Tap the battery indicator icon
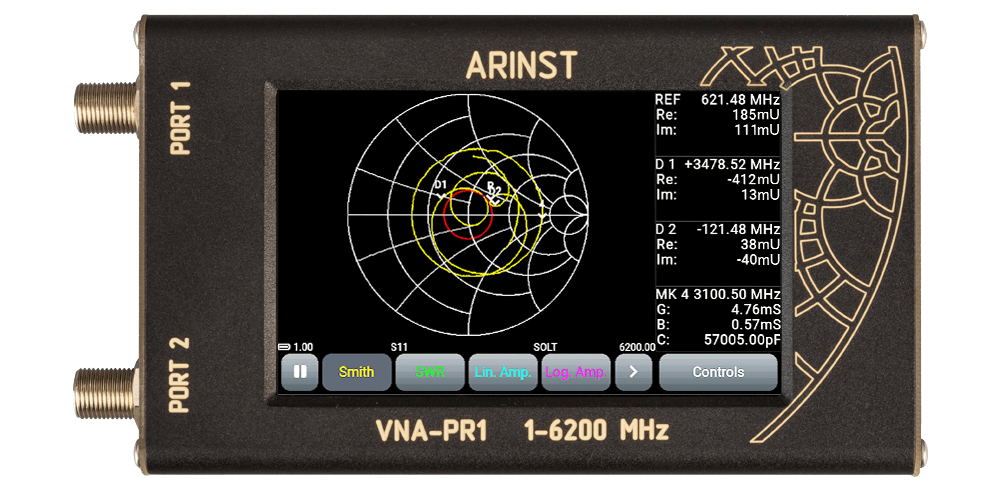Viewport: 1000px width, 490px height. coord(284,347)
